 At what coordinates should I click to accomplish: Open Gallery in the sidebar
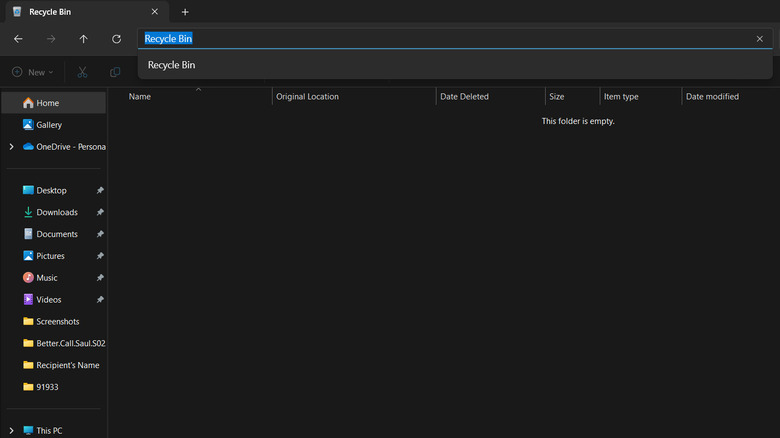coord(48,125)
